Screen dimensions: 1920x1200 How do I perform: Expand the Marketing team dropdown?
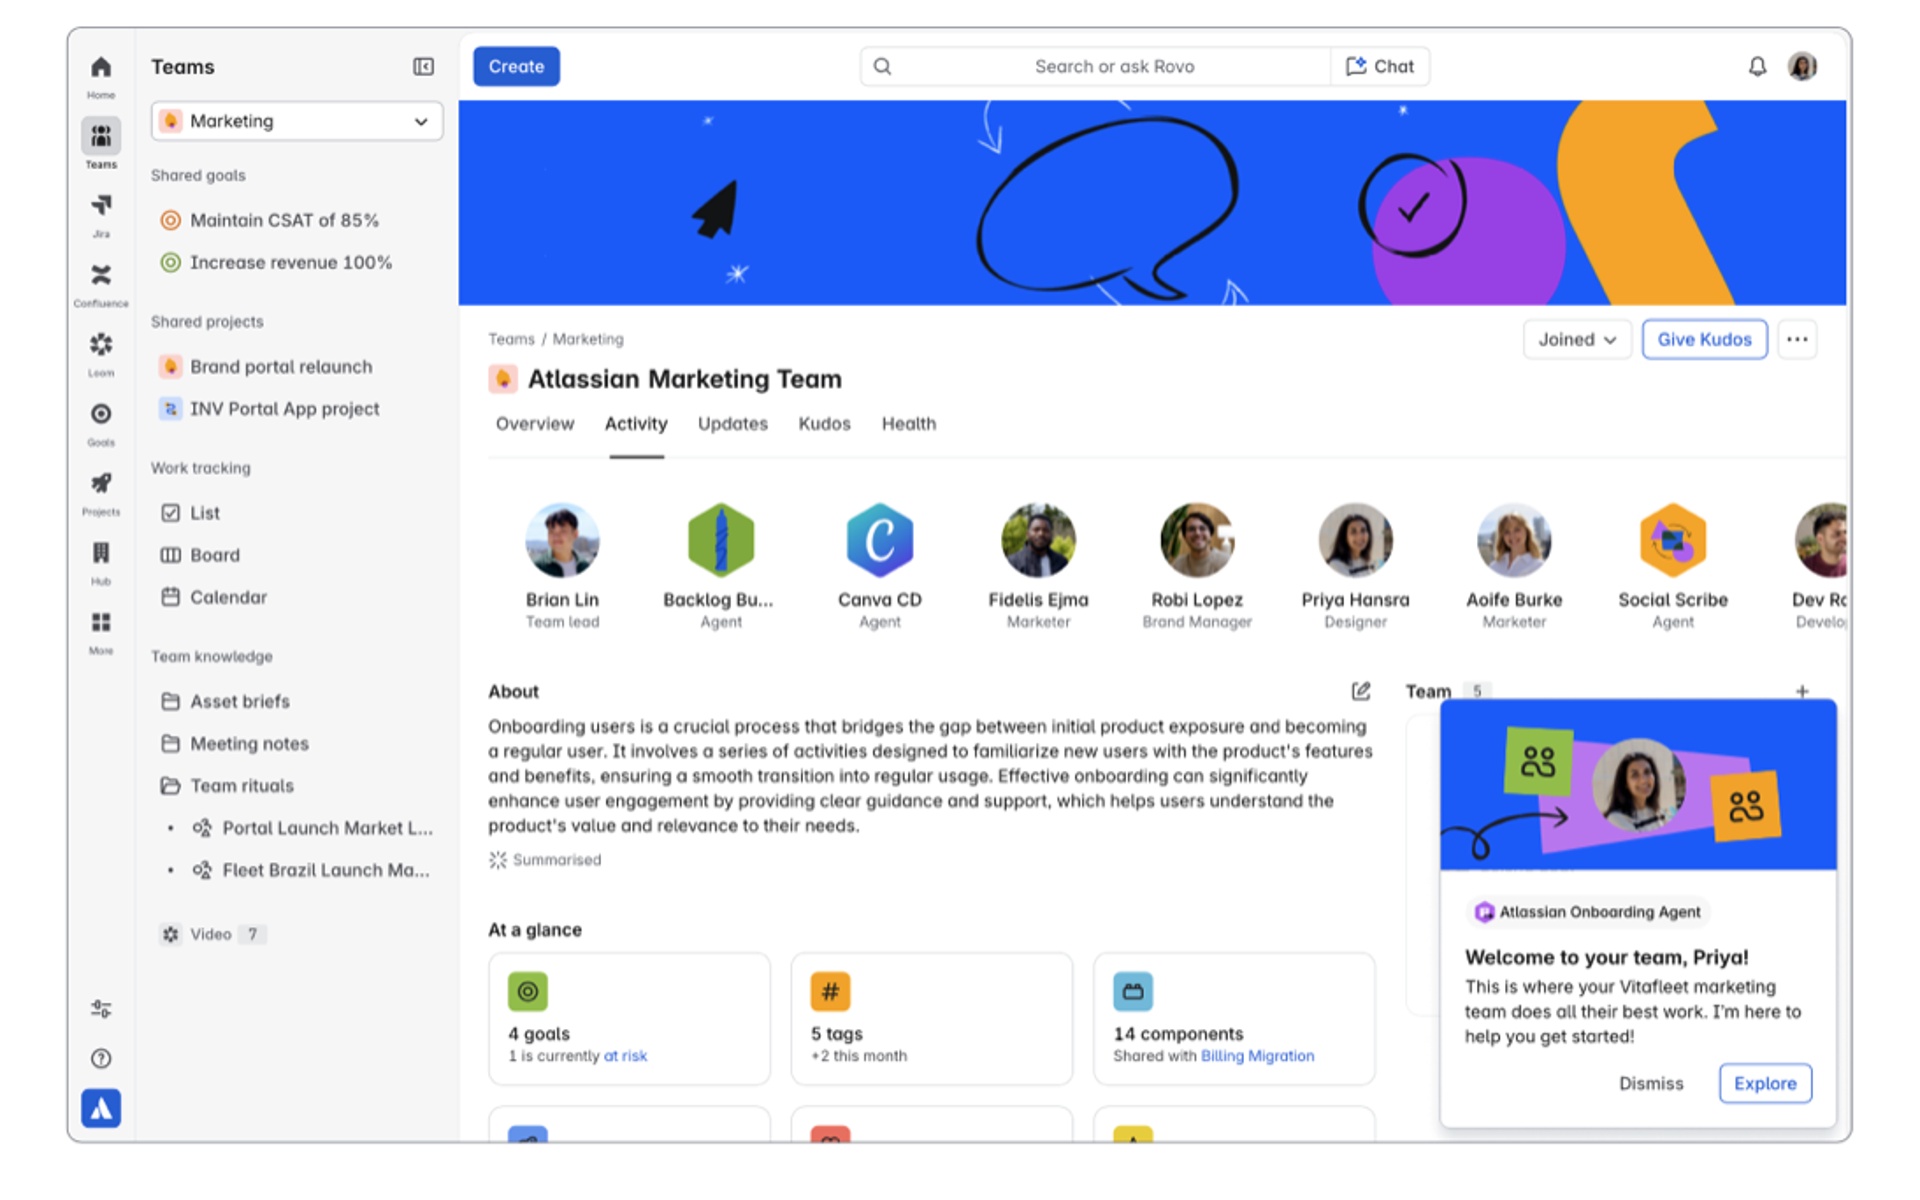pos(297,121)
